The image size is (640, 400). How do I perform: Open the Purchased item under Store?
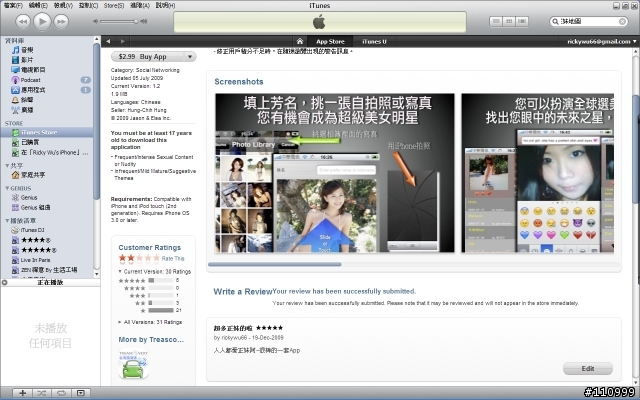(26, 142)
